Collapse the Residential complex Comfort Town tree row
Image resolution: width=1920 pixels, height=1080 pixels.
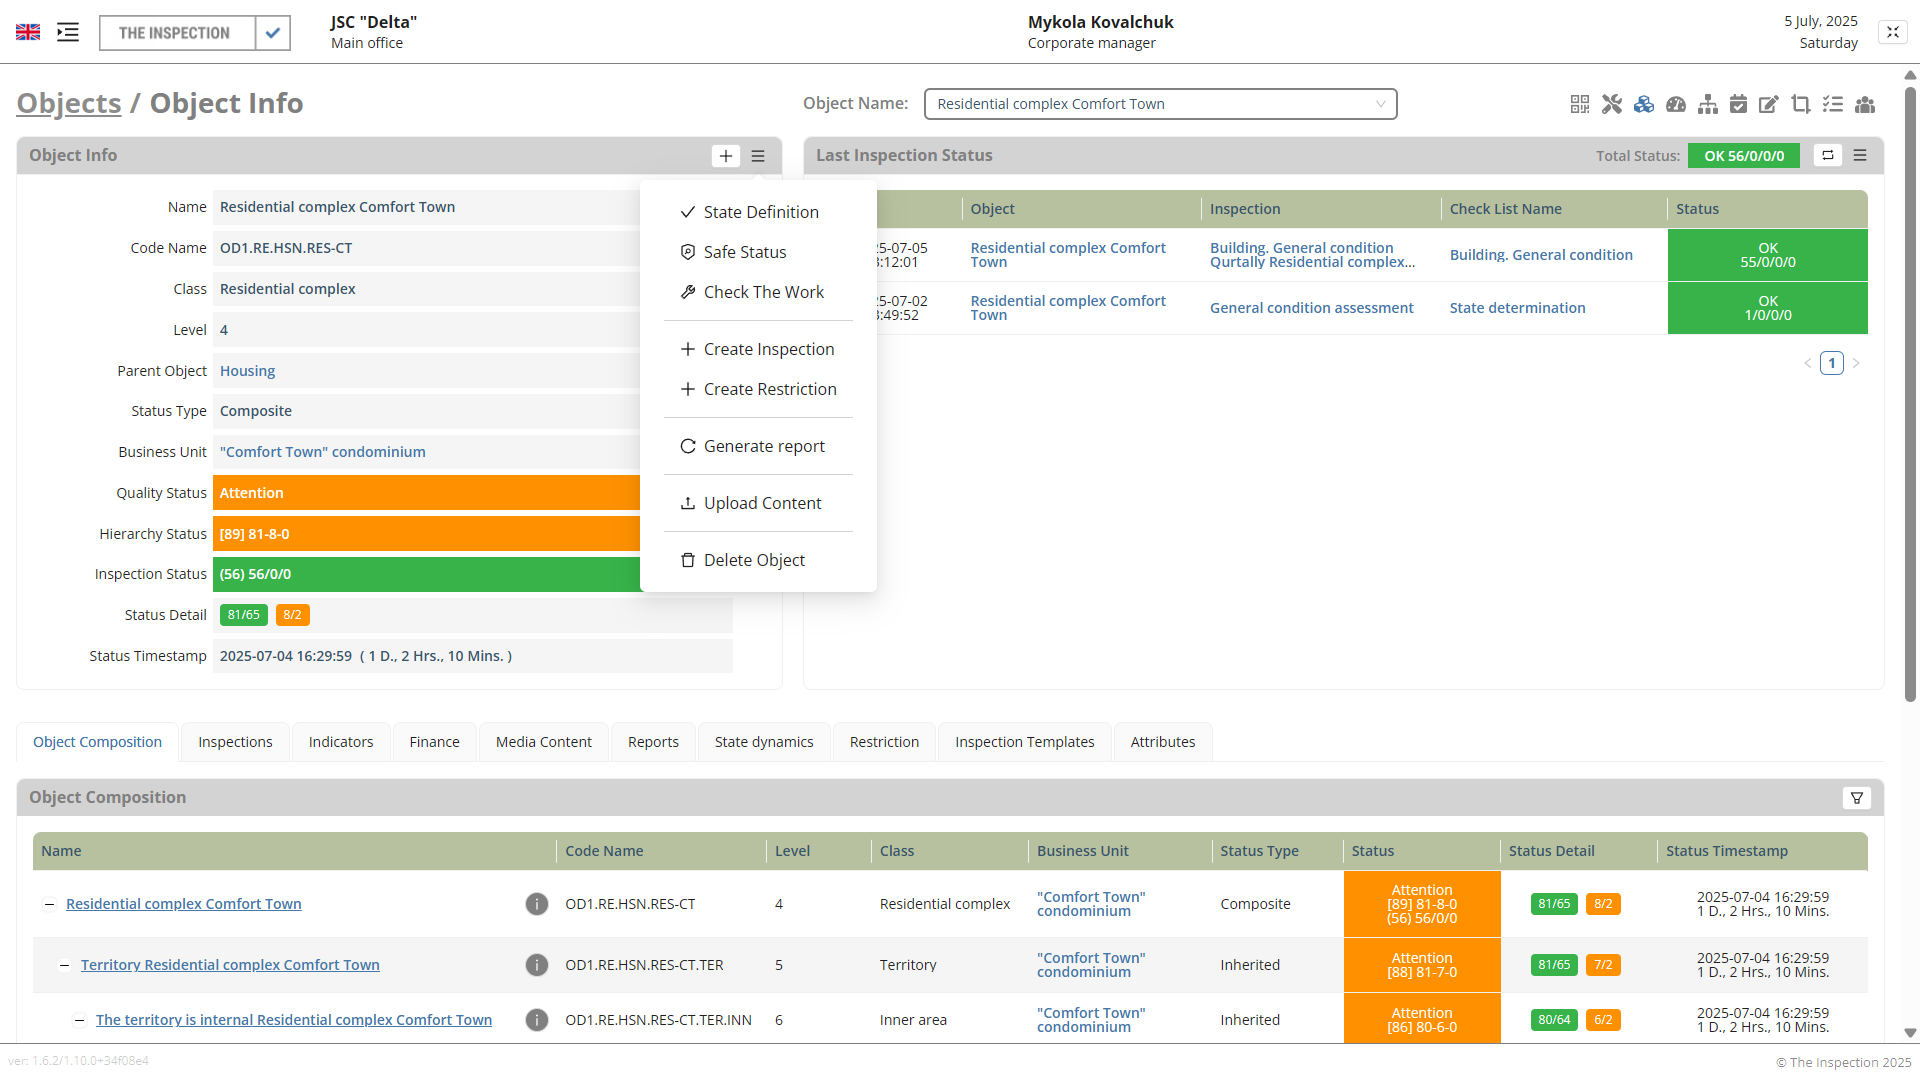pyautogui.click(x=49, y=905)
